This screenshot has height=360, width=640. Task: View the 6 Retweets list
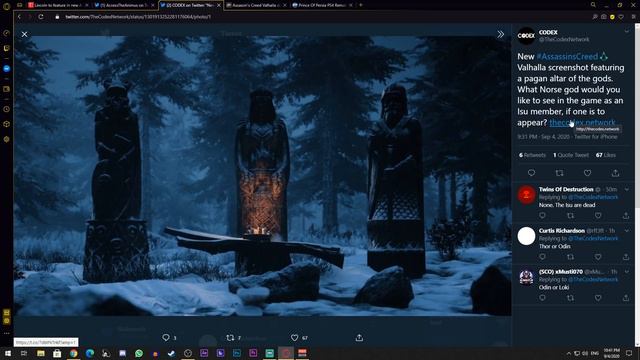tap(532, 155)
